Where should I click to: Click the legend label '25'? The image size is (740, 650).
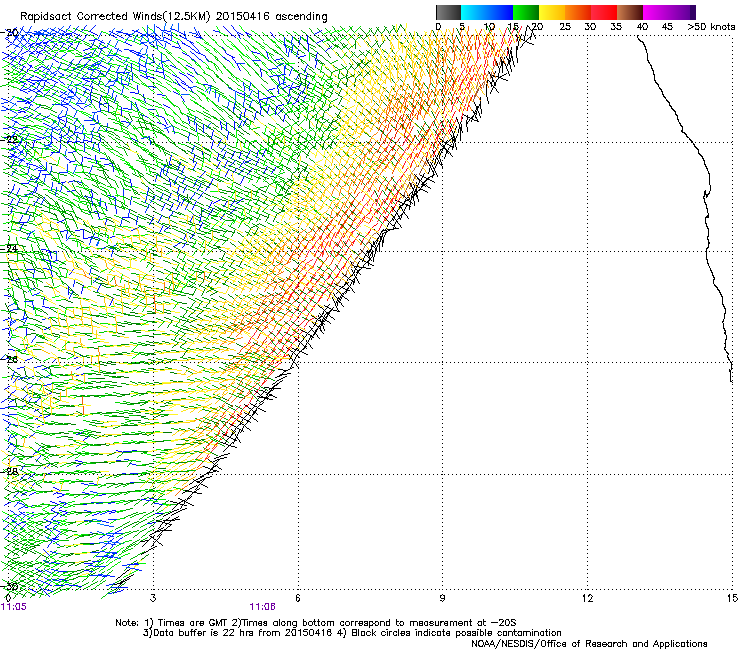tap(565, 27)
